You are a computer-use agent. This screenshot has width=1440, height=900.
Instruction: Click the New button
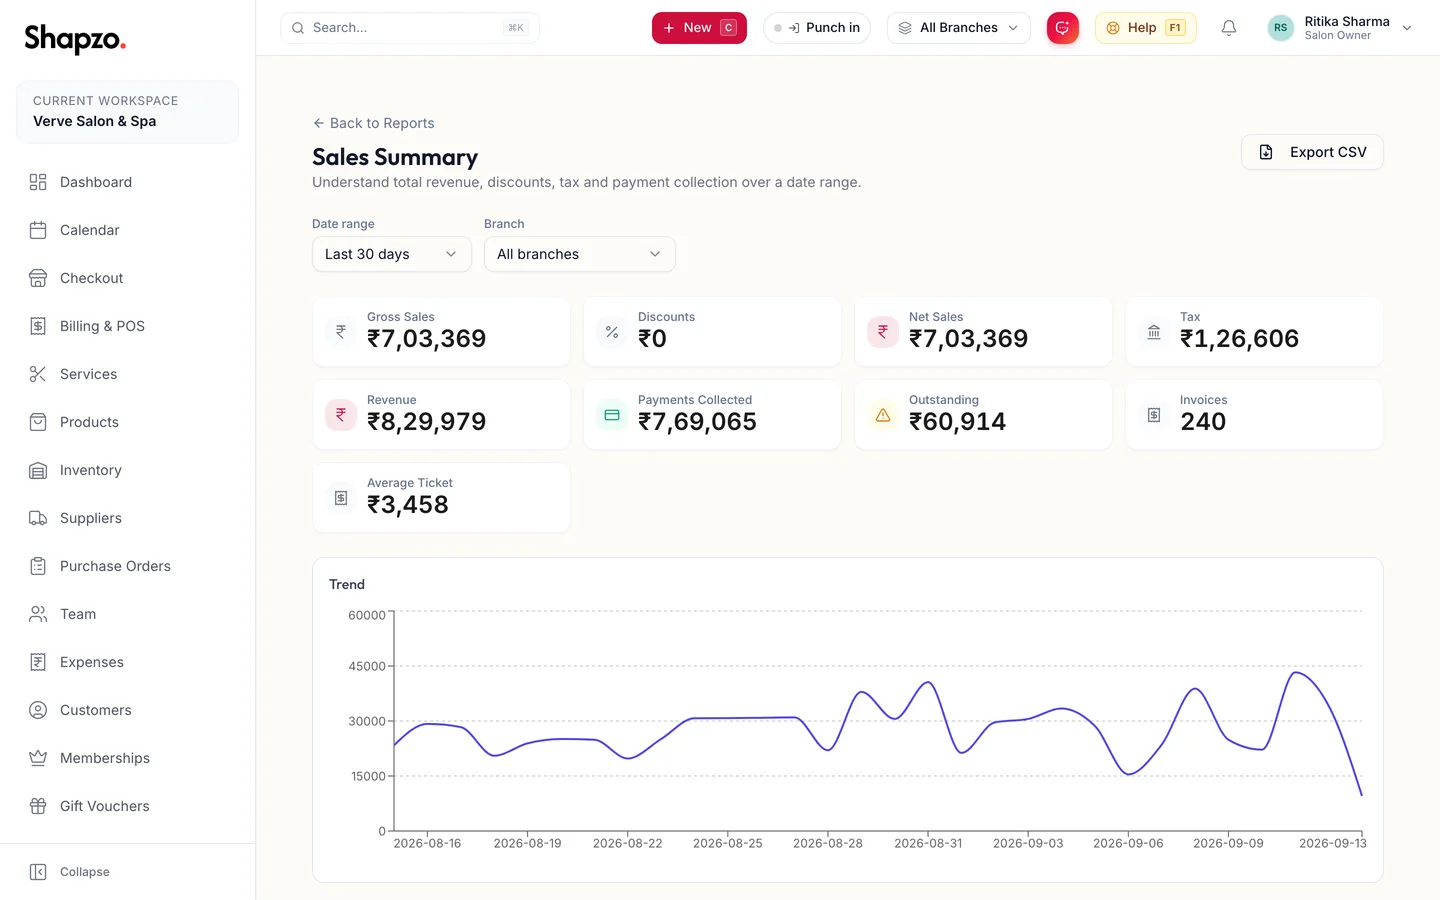(x=699, y=28)
